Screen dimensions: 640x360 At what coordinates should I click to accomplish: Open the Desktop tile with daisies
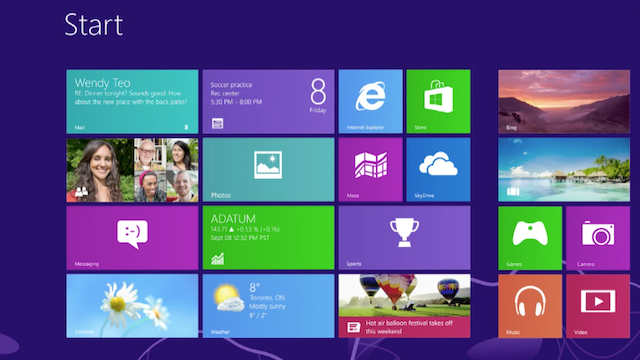pyautogui.click(x=132, y=306)
